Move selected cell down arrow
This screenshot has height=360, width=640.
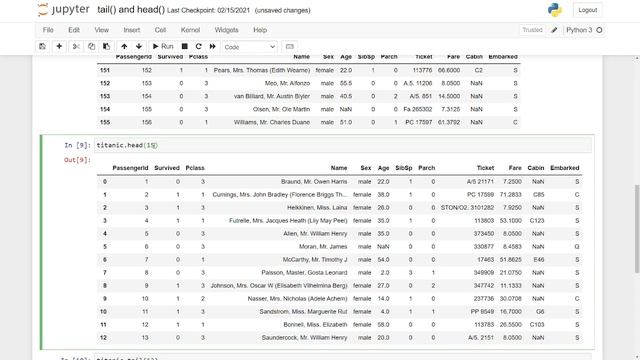(139, 47)
